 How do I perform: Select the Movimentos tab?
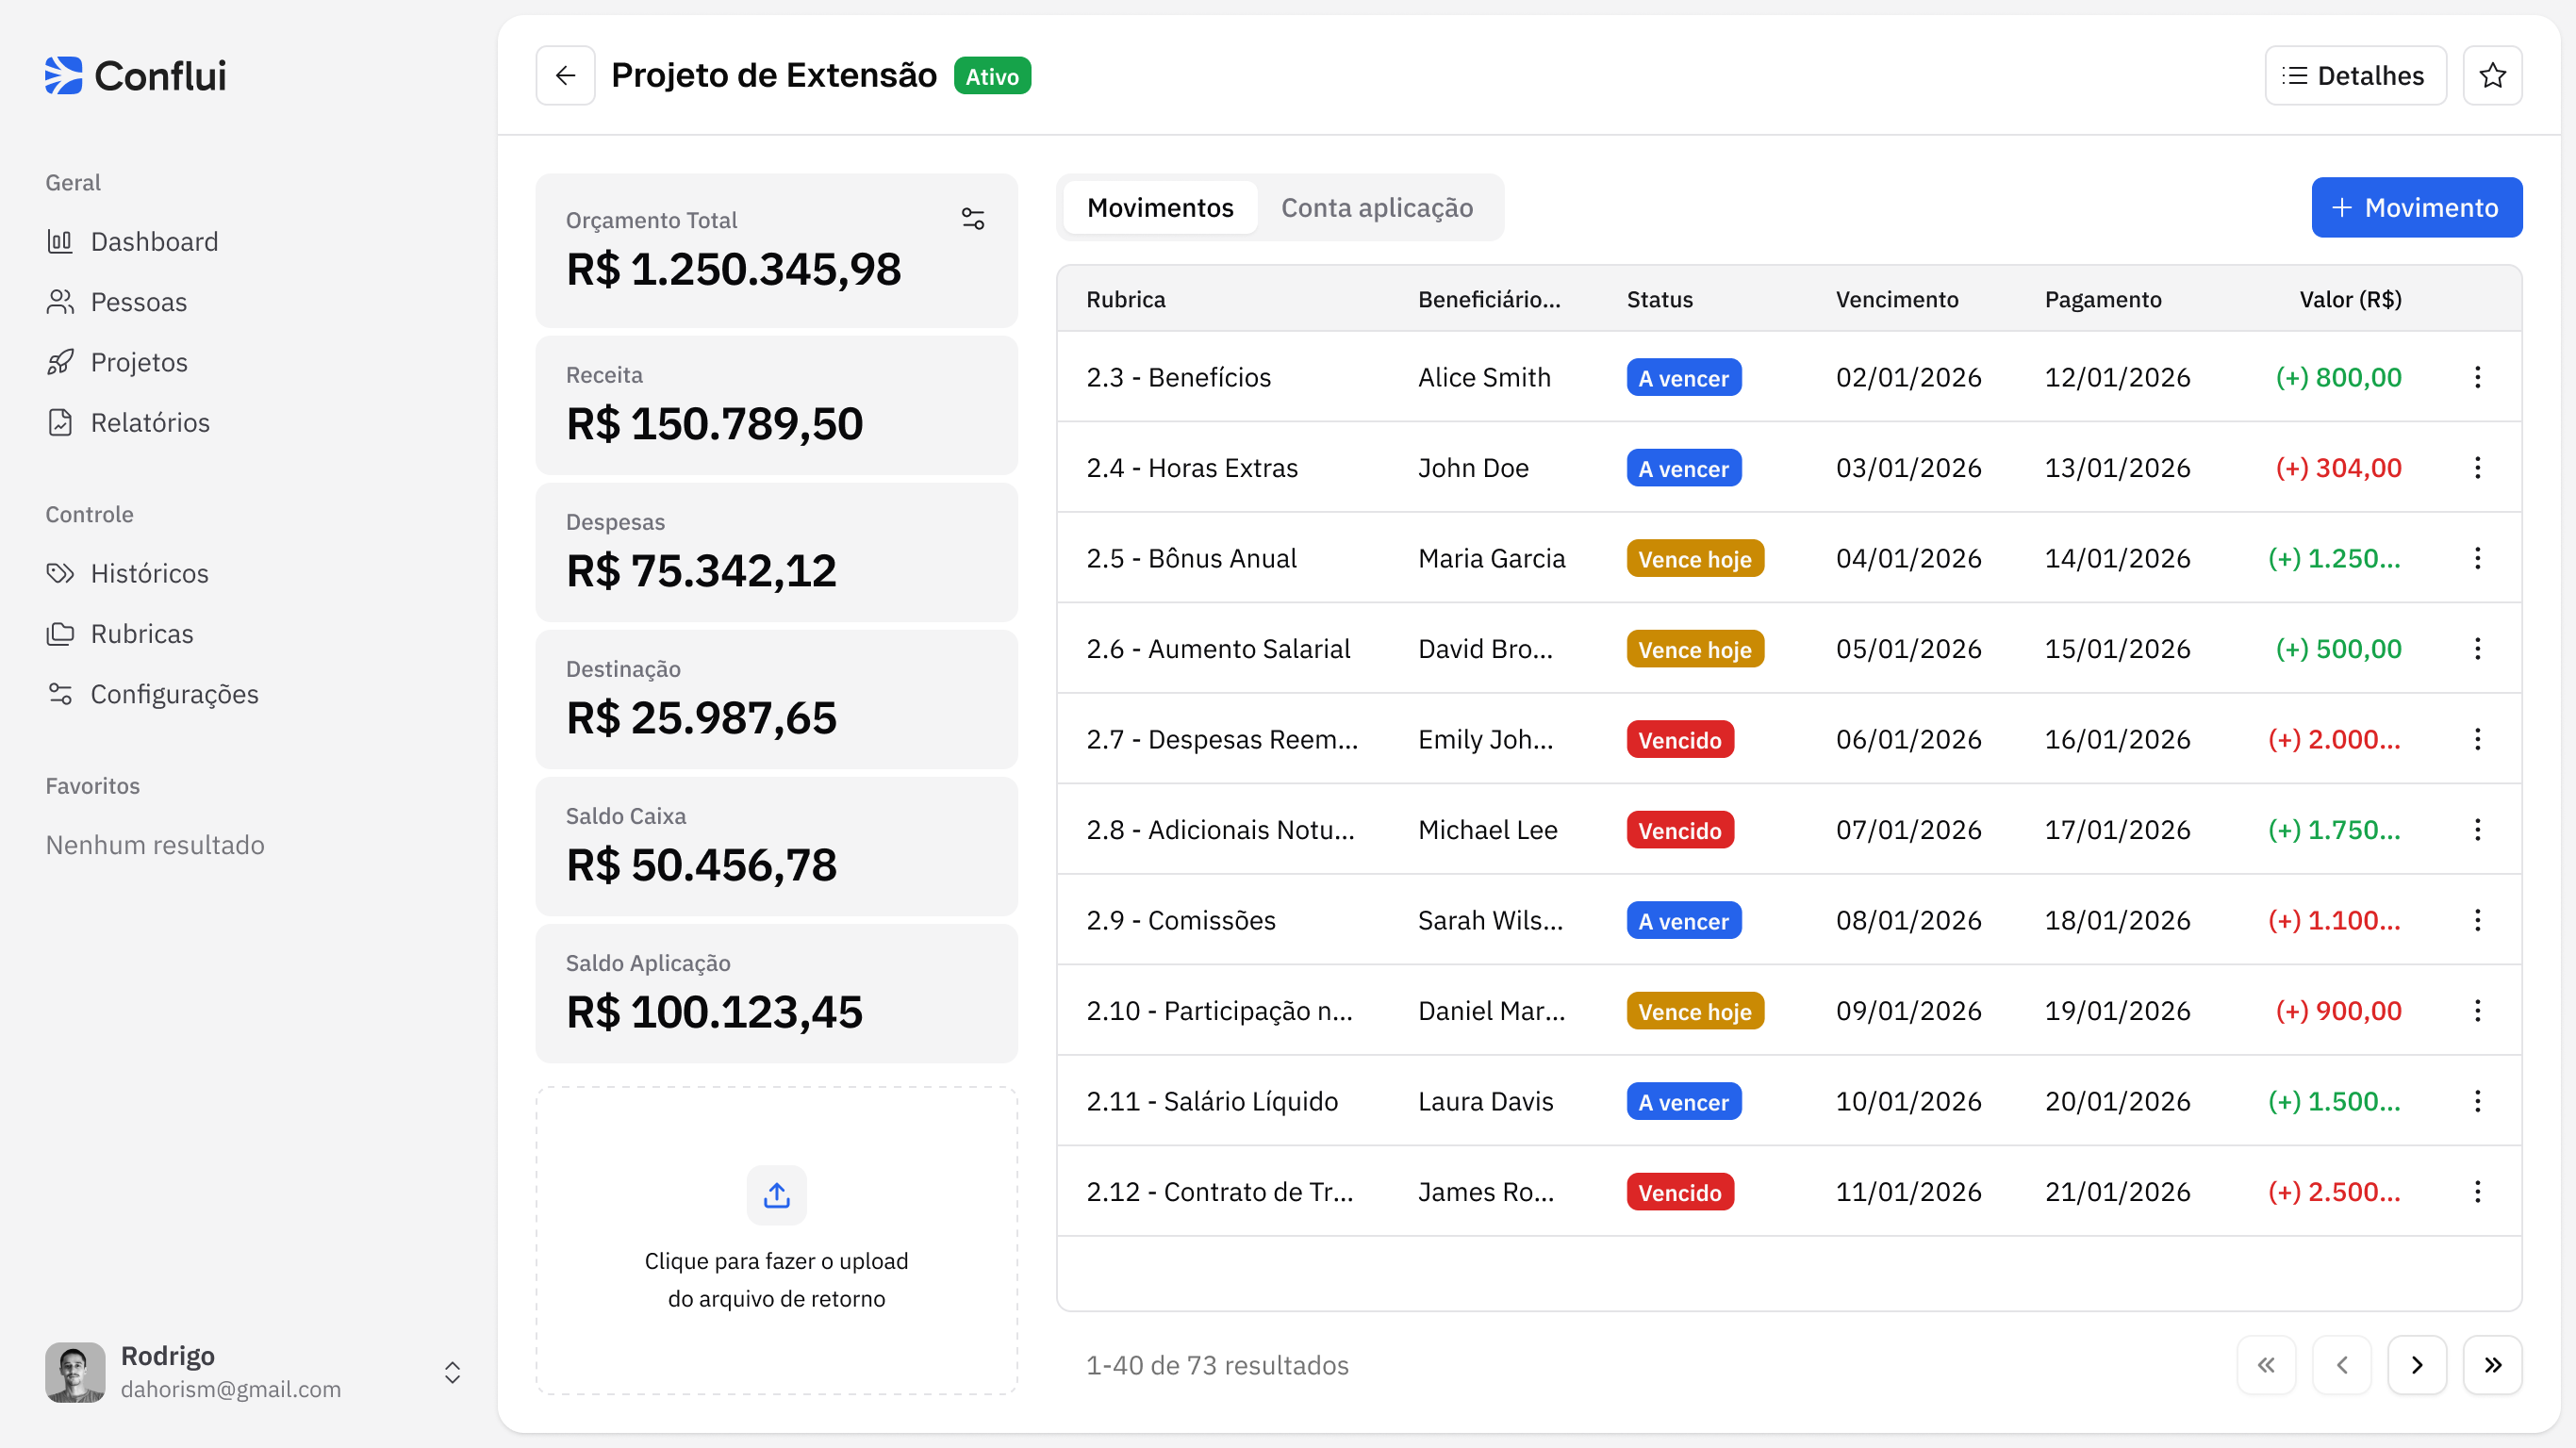coord(1160,207)
